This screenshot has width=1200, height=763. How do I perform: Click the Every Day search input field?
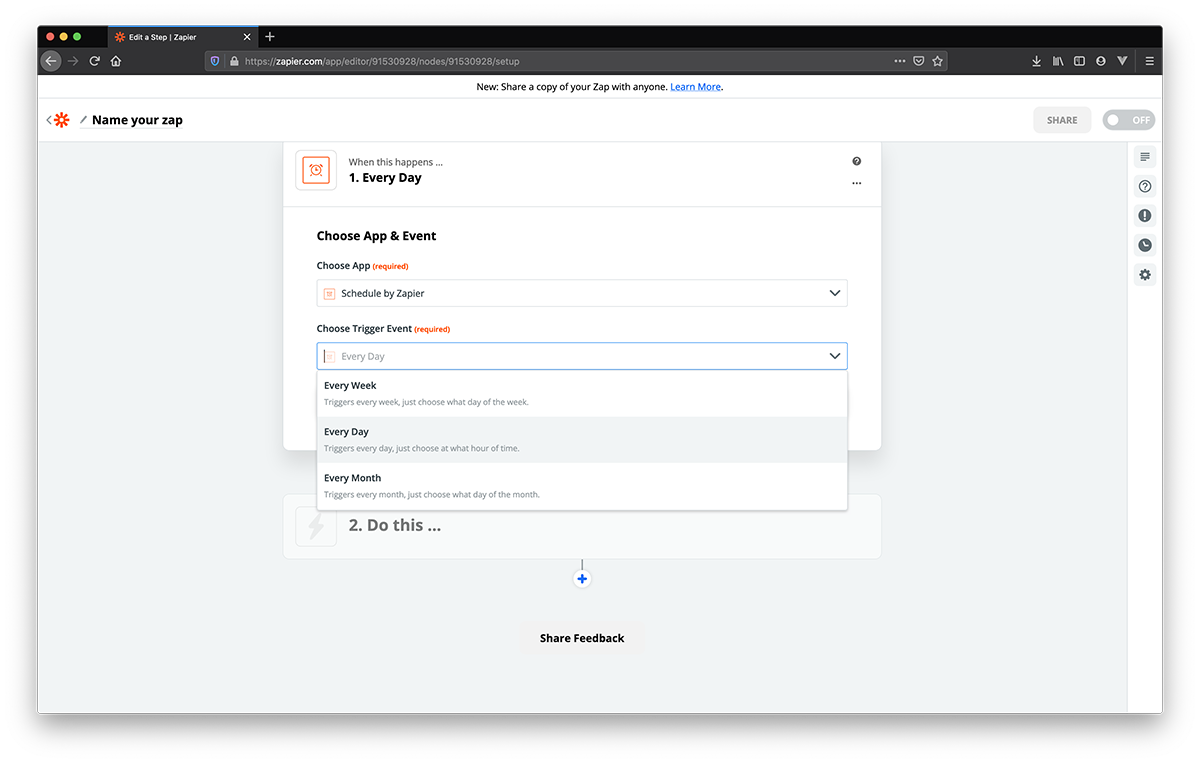[580, 356]
